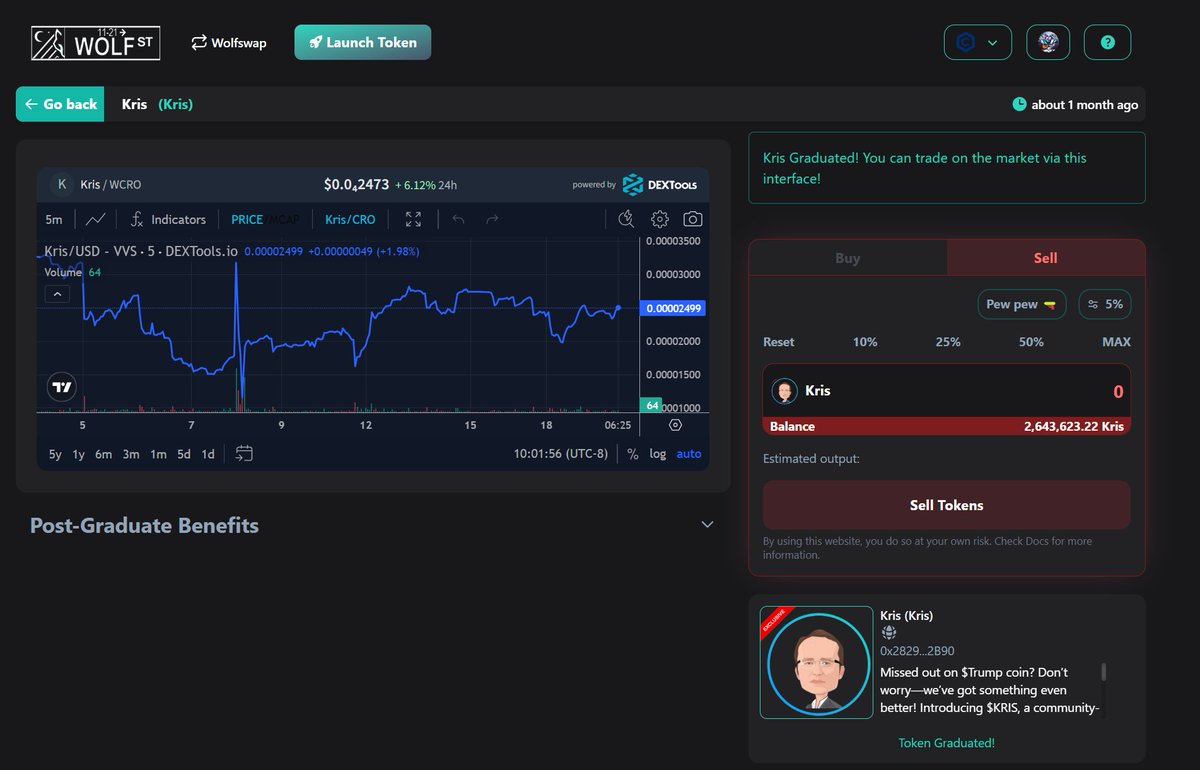Click the balance value 2,643,623.22 Kris
Viewport: 1200px width, 770px height.
coord(1074,426)
